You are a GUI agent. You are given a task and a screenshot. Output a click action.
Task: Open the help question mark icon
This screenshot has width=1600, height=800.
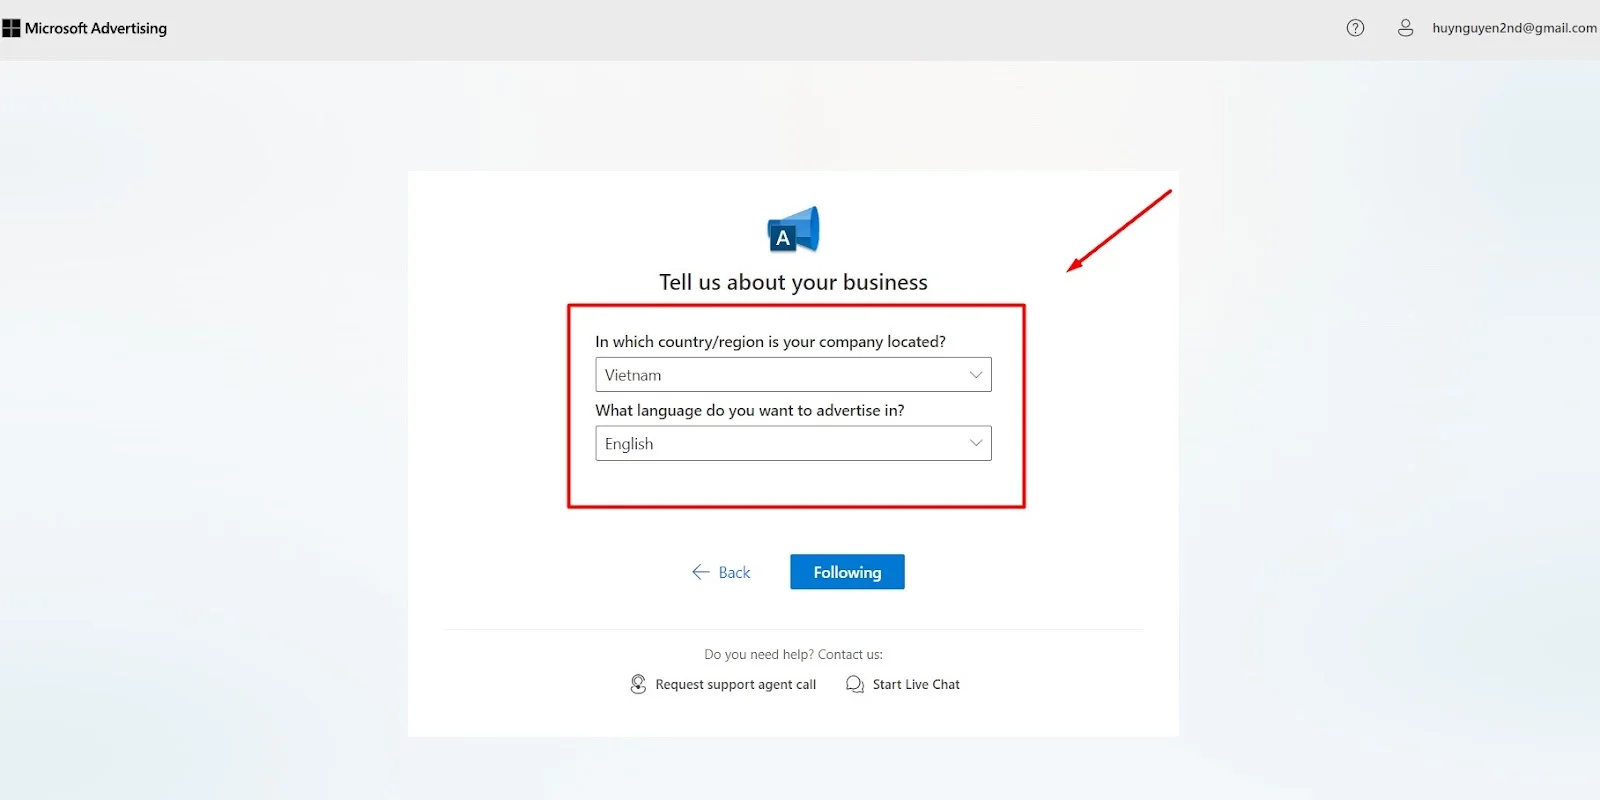point(1355,28)
